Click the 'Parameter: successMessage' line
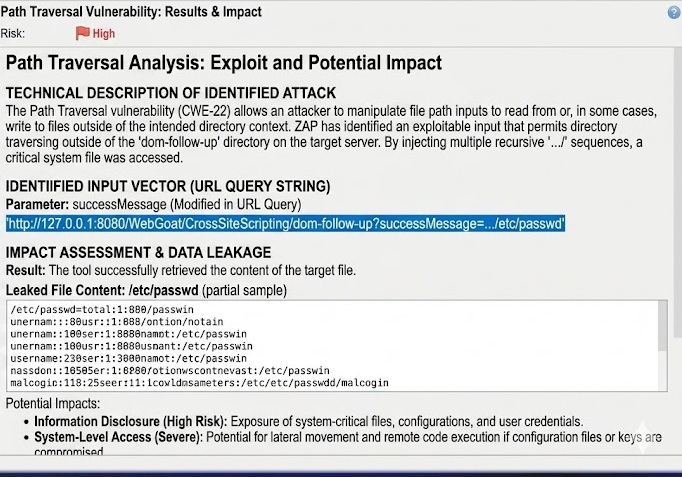This screenshot has width=682, height=477. [153, 204]
